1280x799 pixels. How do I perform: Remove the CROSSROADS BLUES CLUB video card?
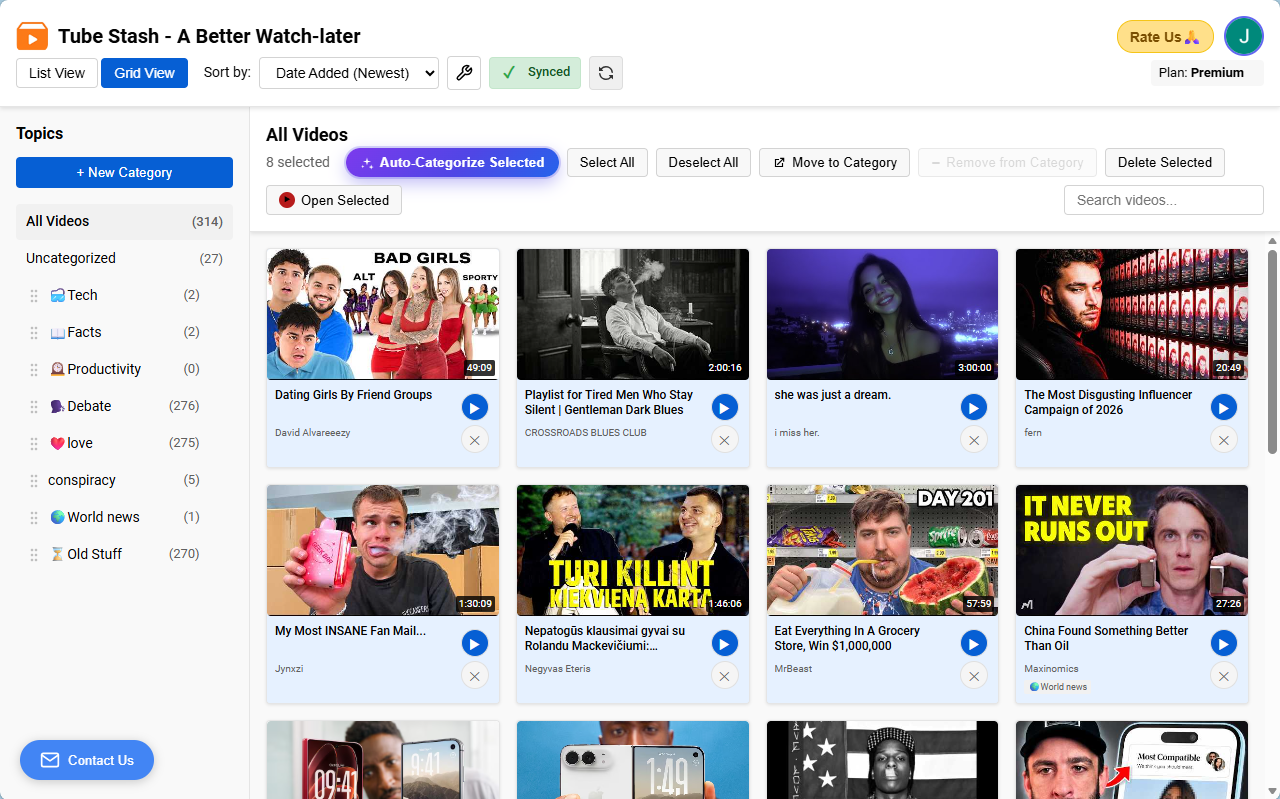pos(724,440)
